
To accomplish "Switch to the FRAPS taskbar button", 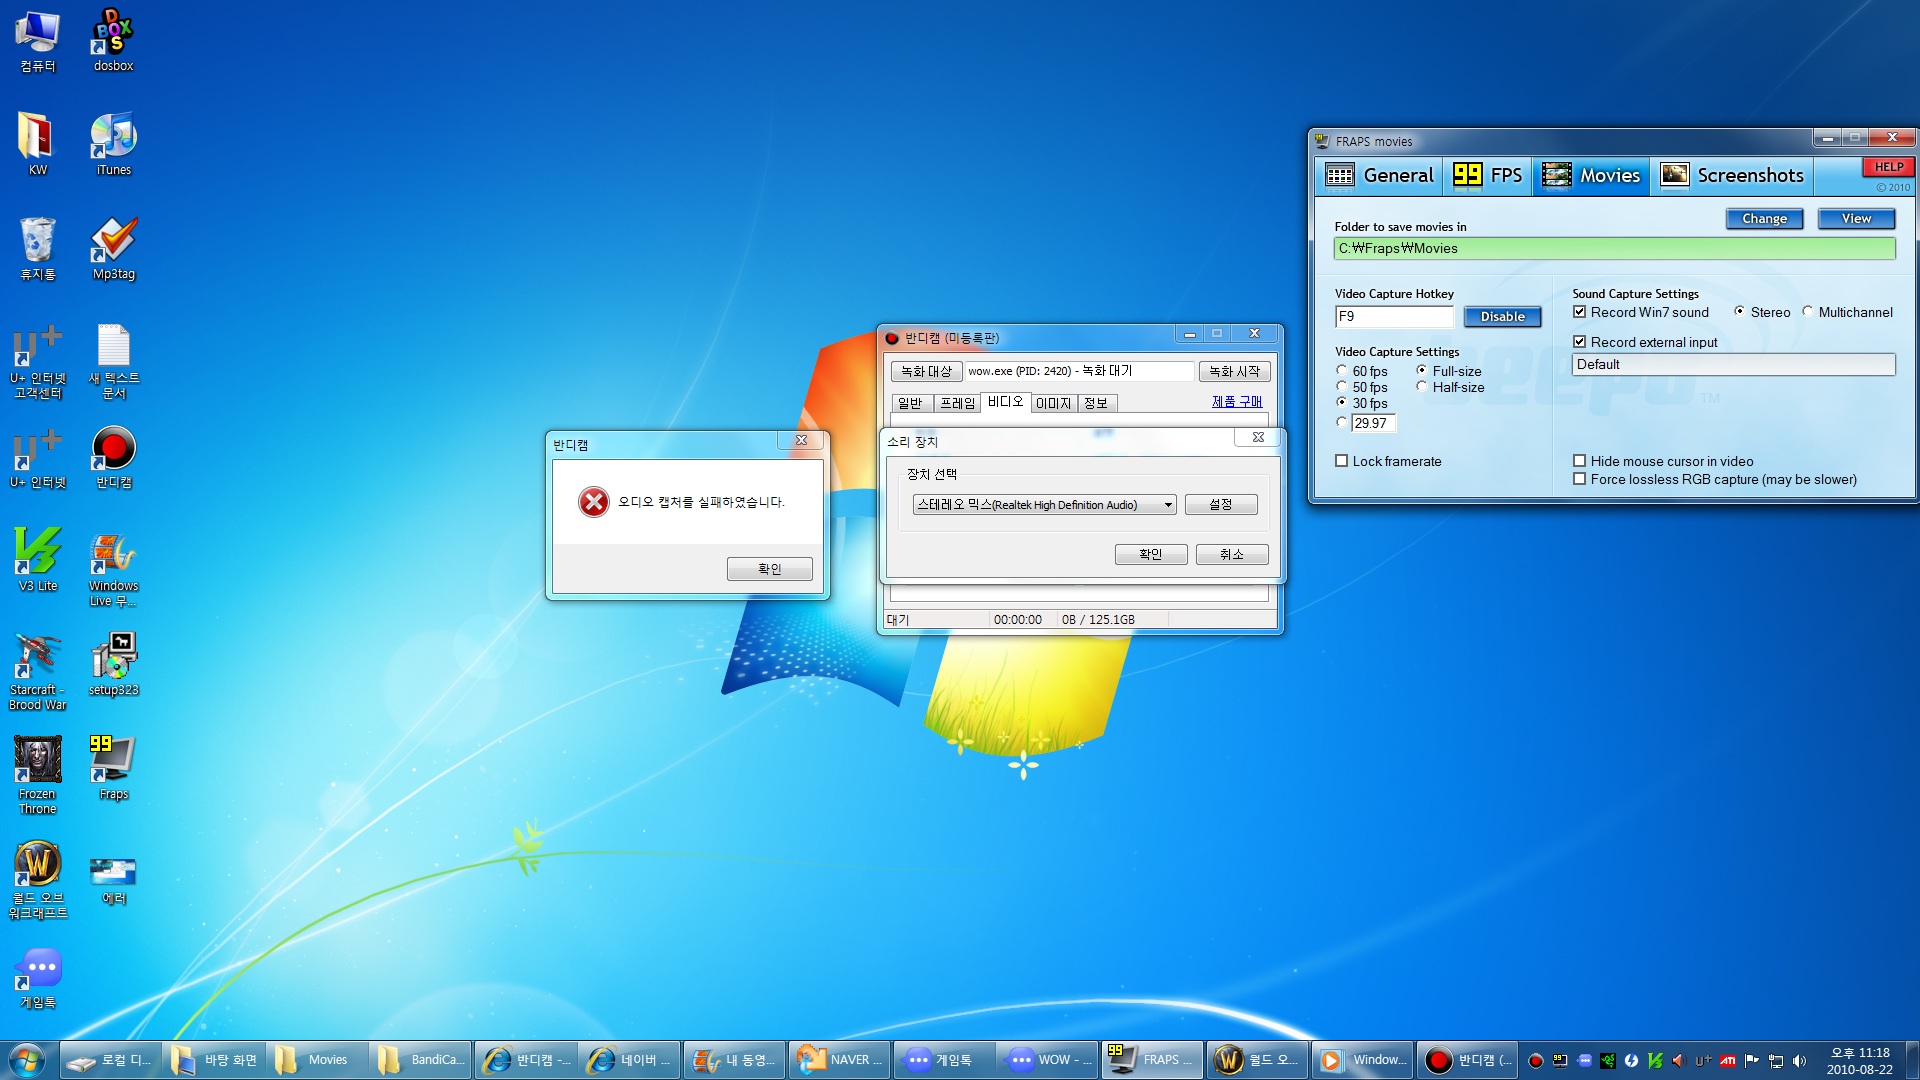I will [x=1150, y=1060].
